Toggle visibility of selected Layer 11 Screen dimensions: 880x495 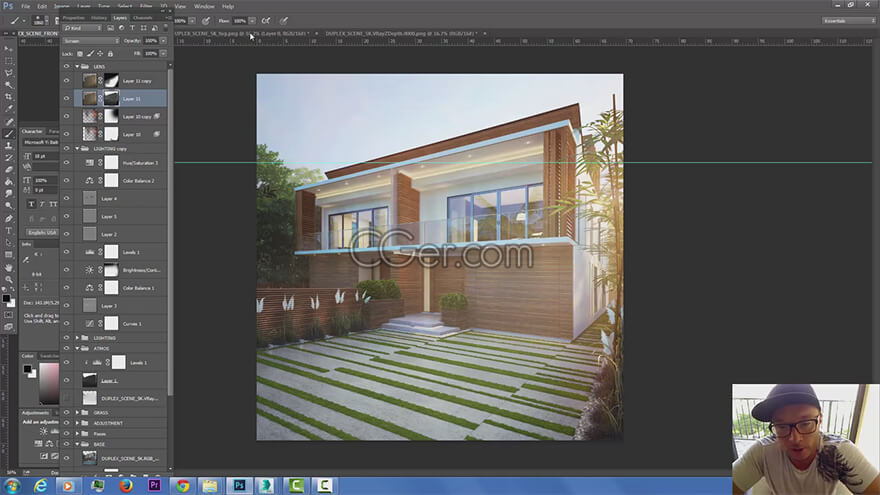click(66, 98)
